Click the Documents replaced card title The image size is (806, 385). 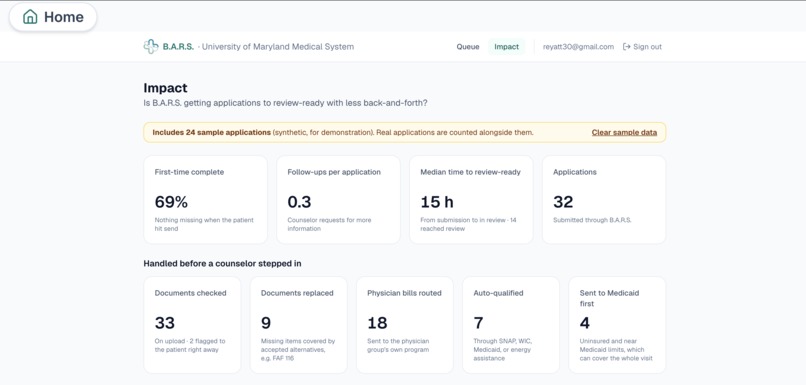(x=297, y=293)
